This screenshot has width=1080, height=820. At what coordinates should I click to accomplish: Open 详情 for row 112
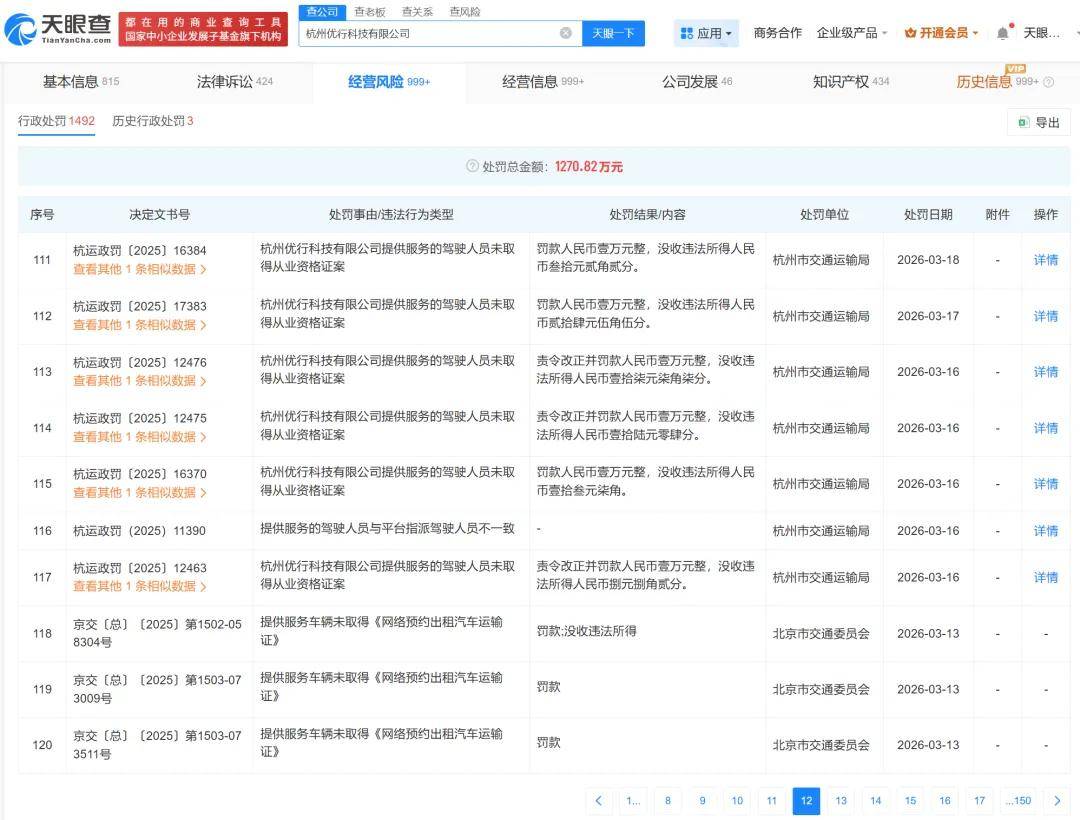(1046, 316)
